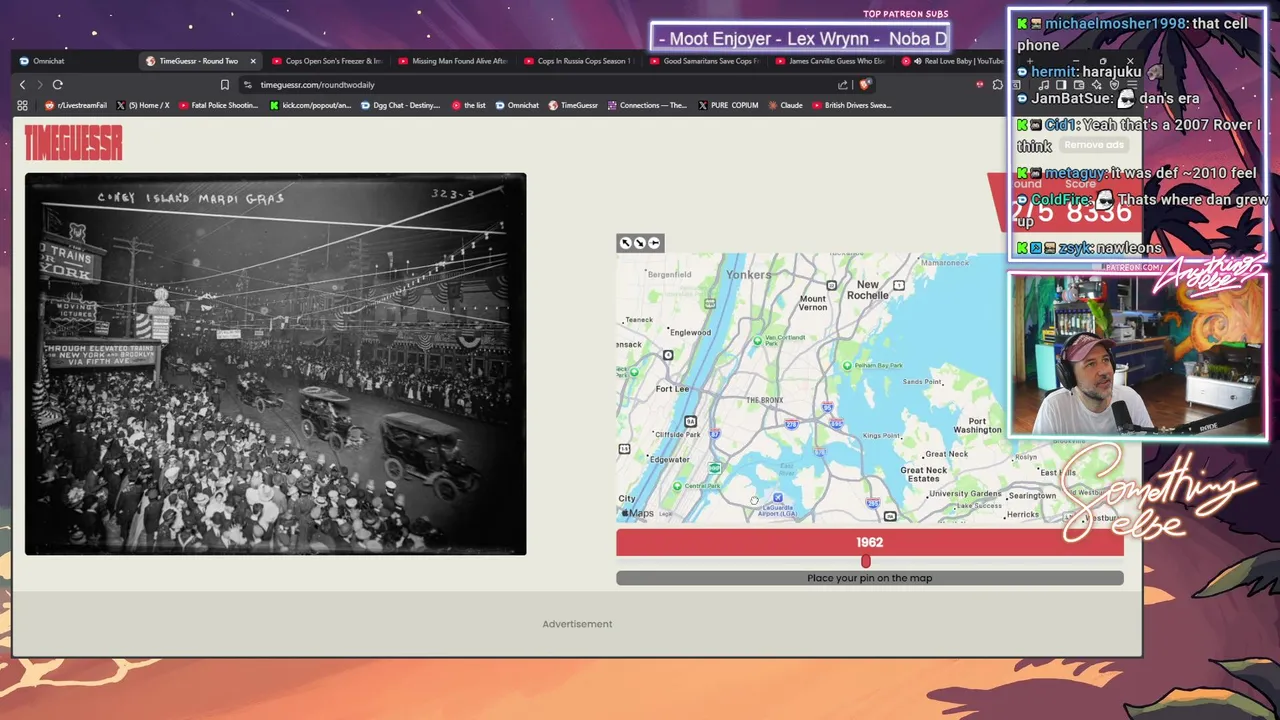This screenshot has width=1280, height=720.
Task: Click the Pelham Bay Park marker on the map
Action: pyautogui.click(x=847, y=366)
